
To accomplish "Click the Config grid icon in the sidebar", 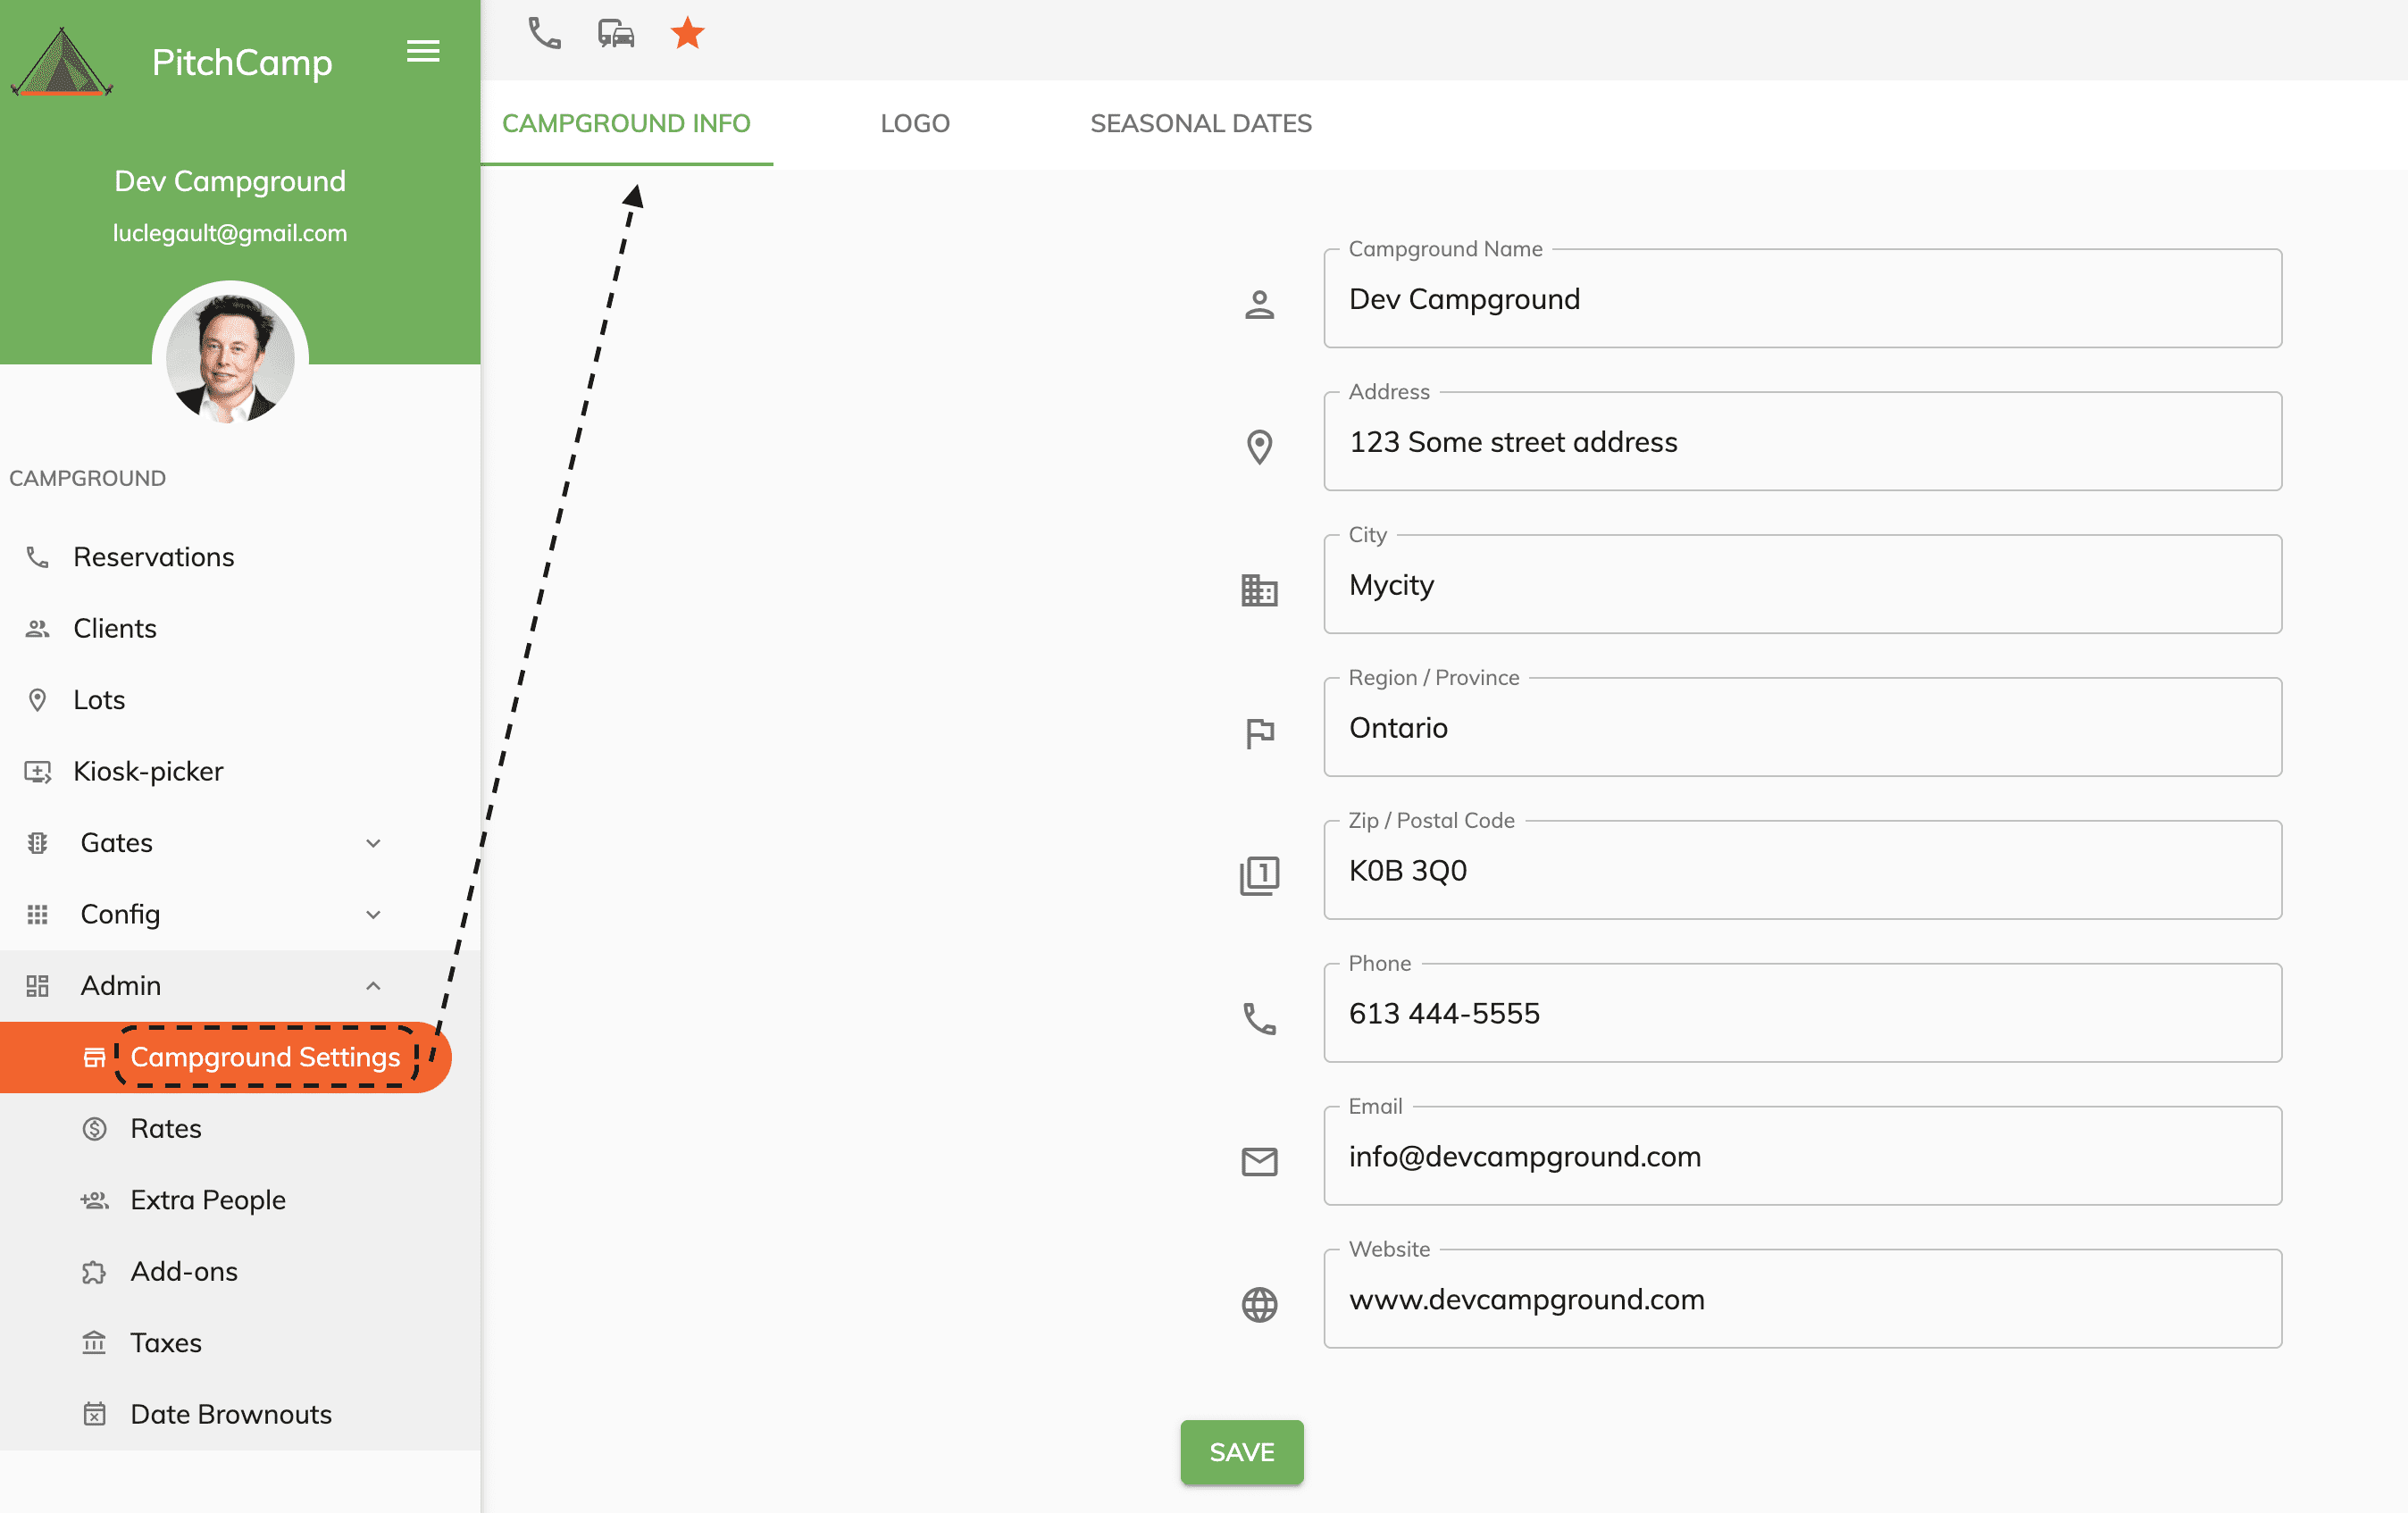I will tap(38, 915).
